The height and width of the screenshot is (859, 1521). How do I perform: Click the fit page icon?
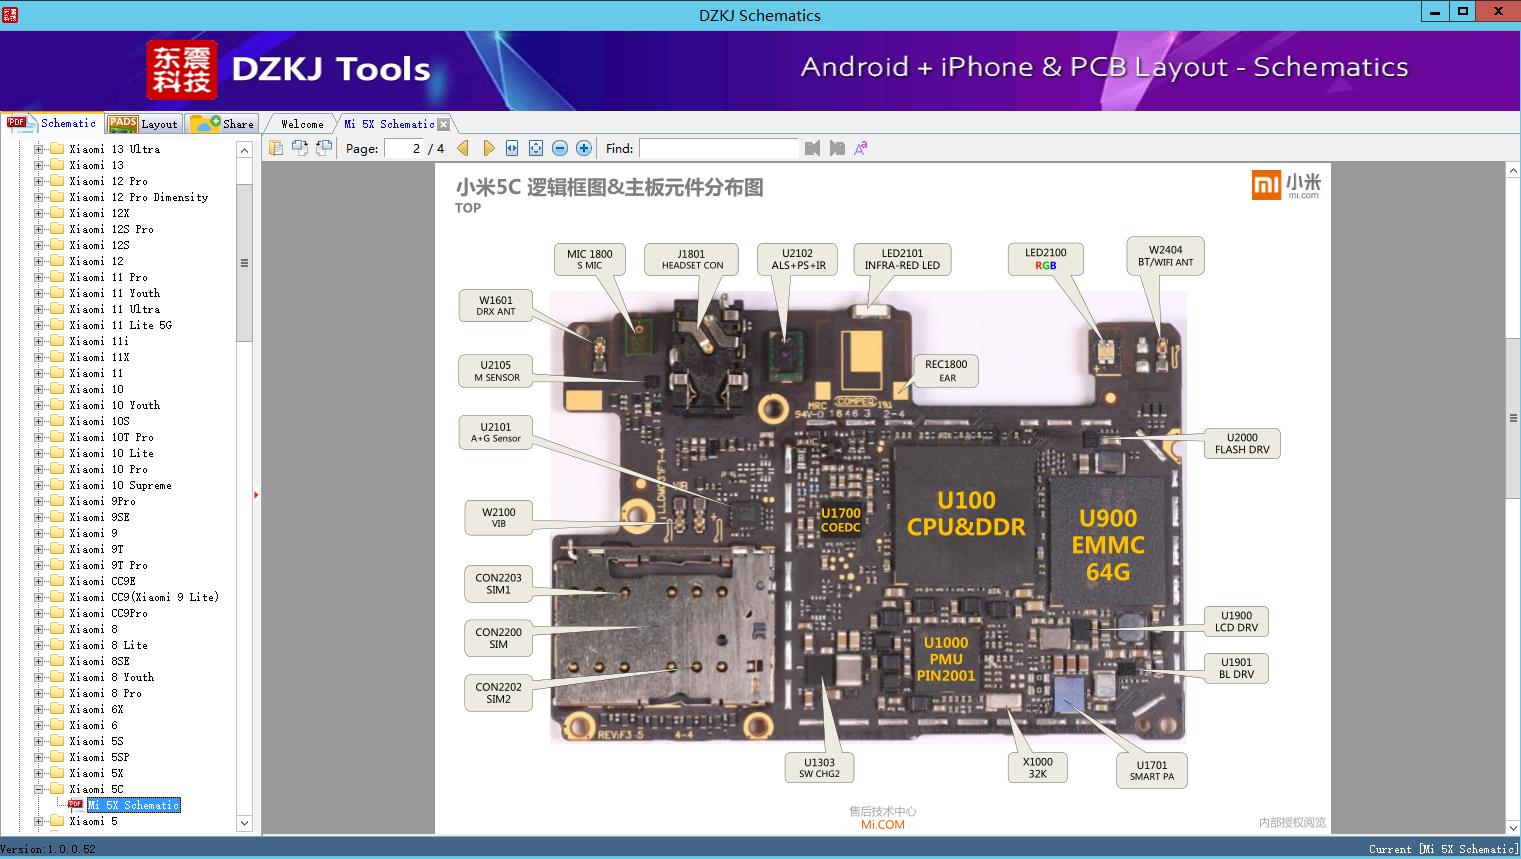coord(536,148)
